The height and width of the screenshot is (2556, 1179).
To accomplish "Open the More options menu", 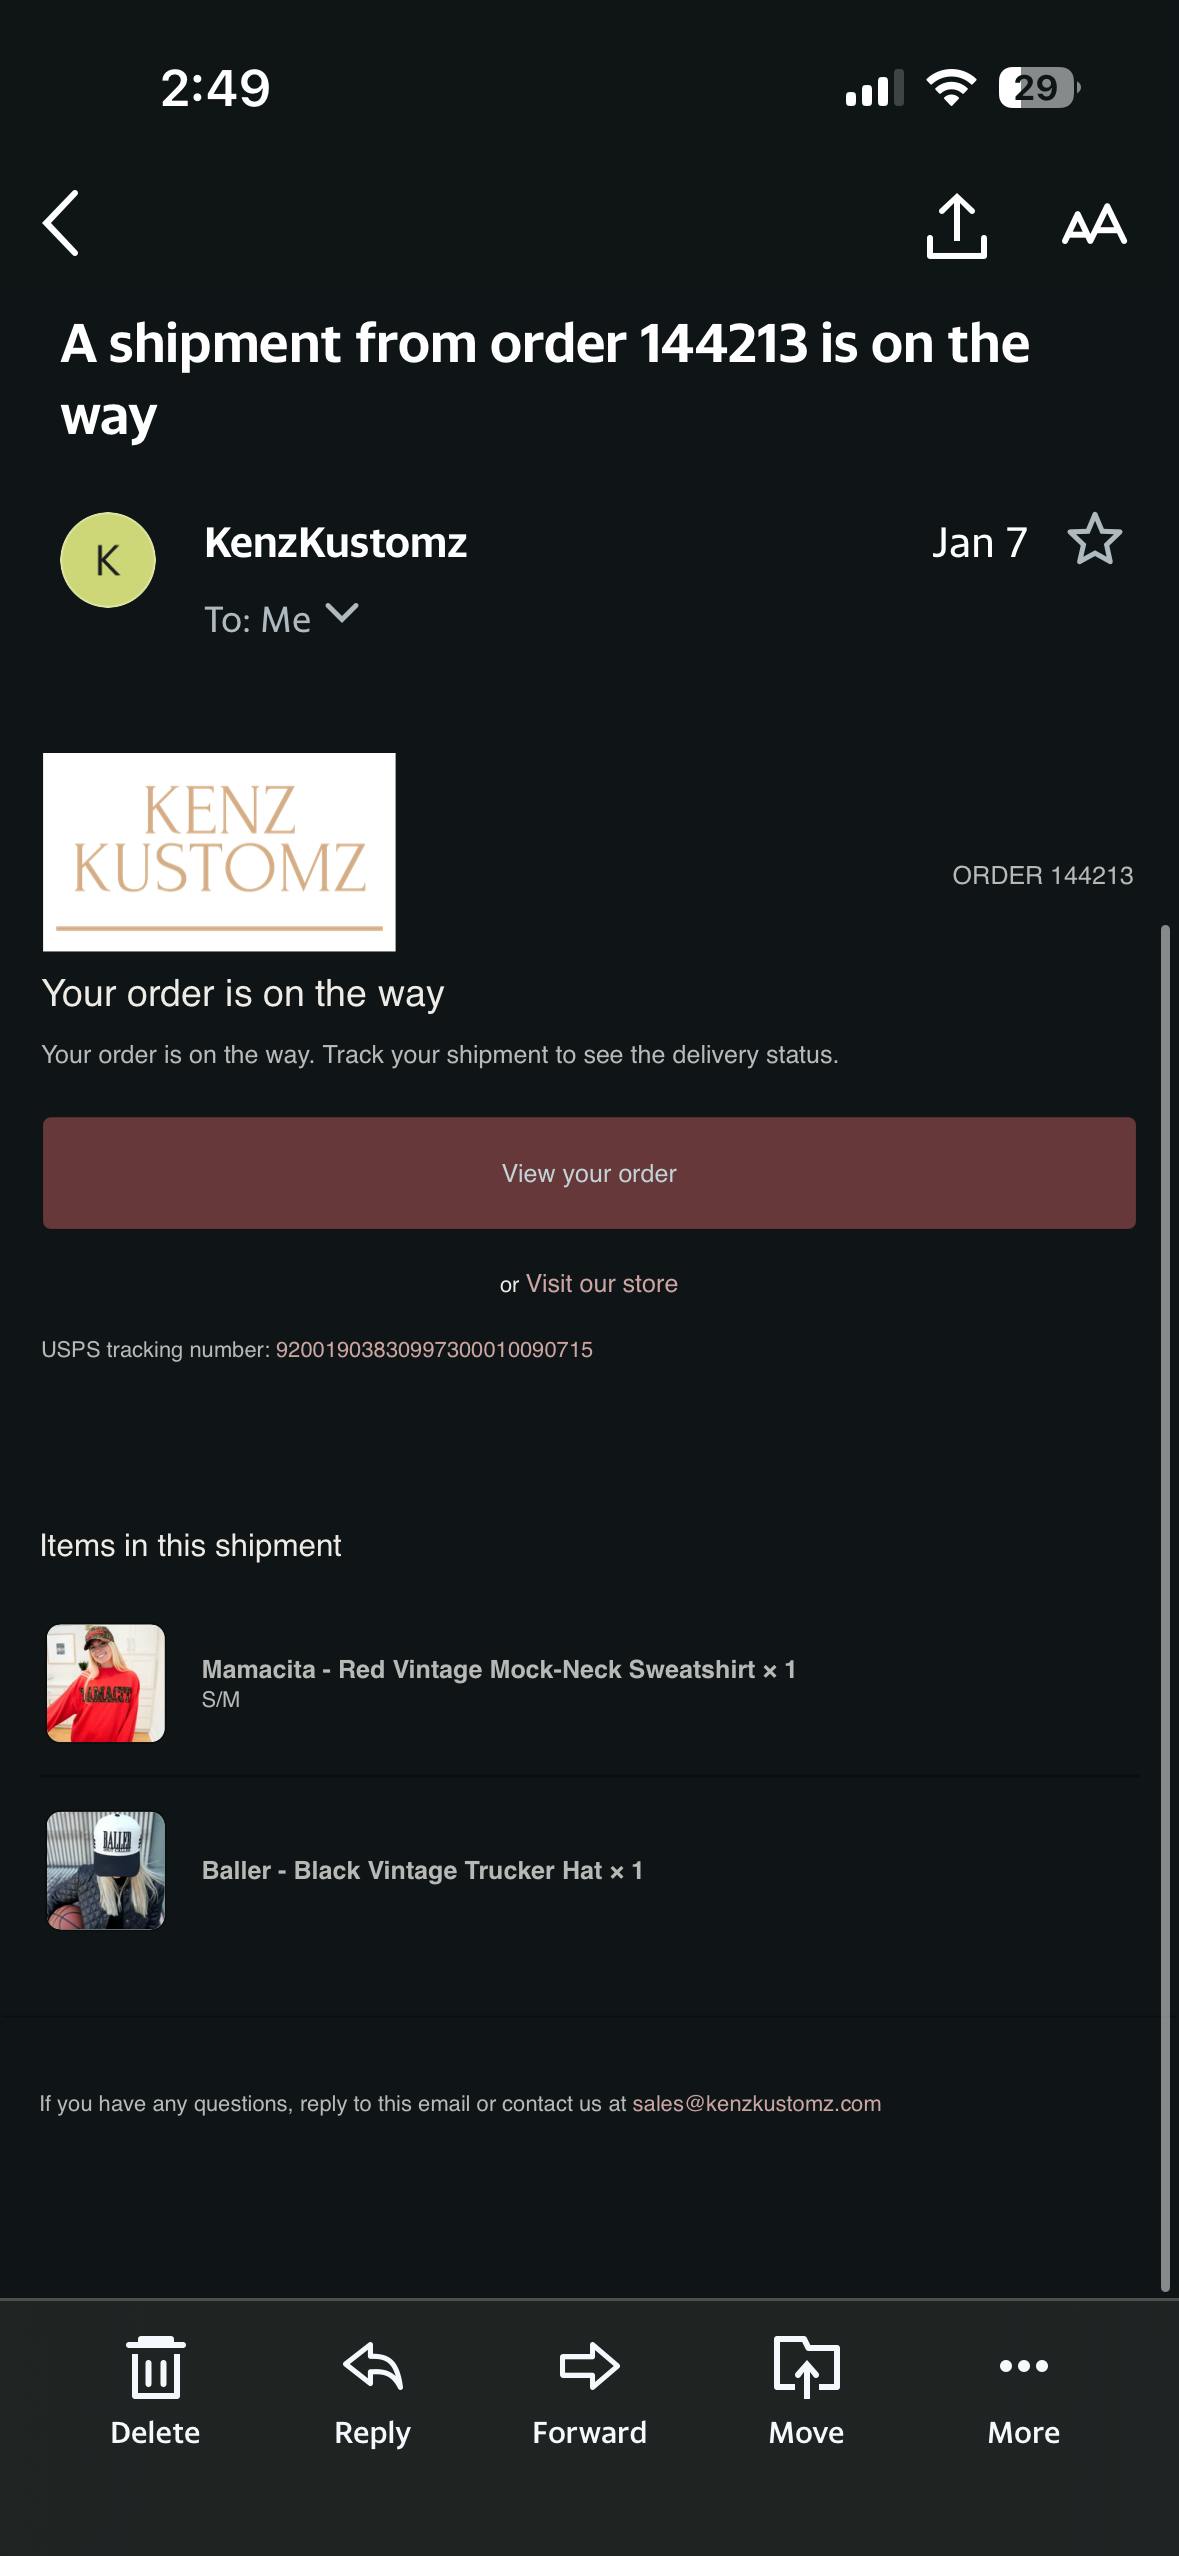I will point(1023,2391).
